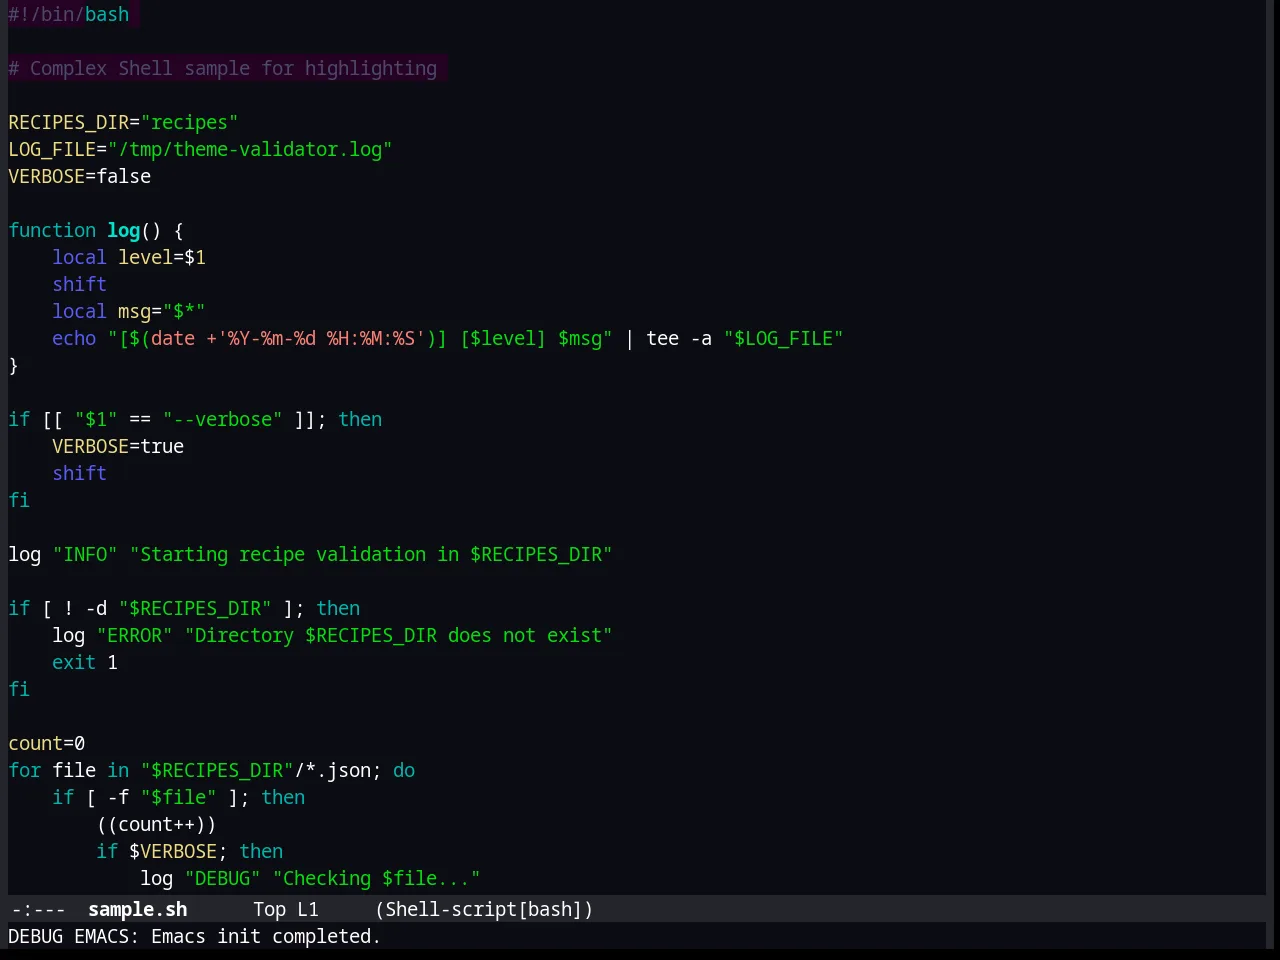
Task: Click the L1 line number indicator
Action: pyautogui.click(x=308, y=909)
